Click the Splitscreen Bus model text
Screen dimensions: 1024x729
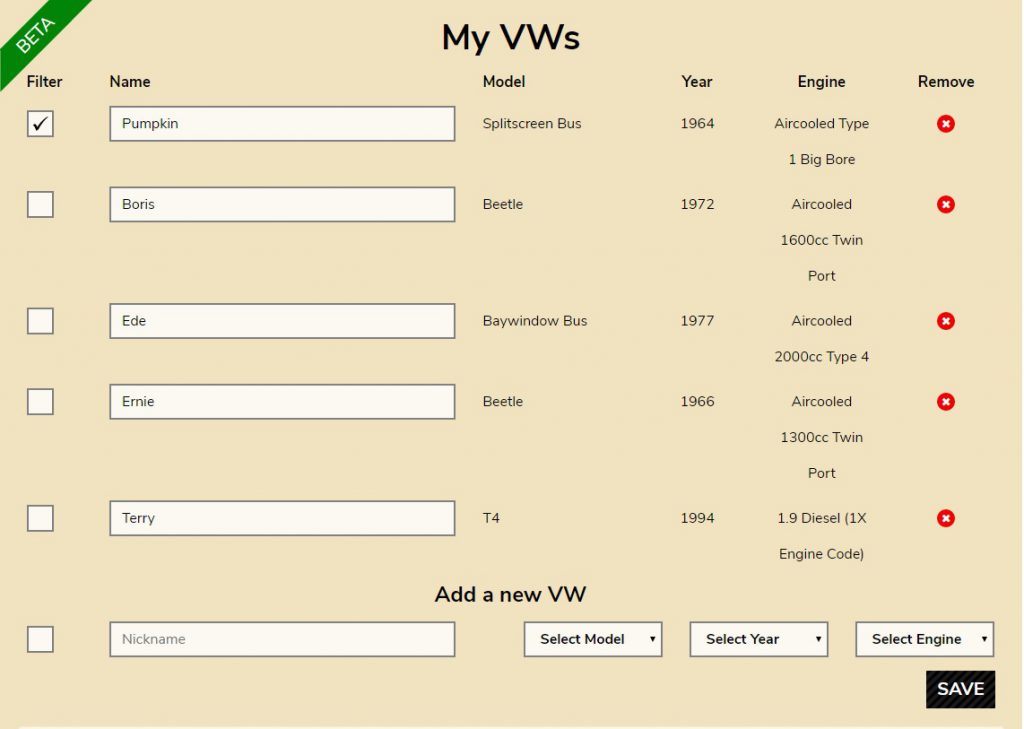(532, 123)
